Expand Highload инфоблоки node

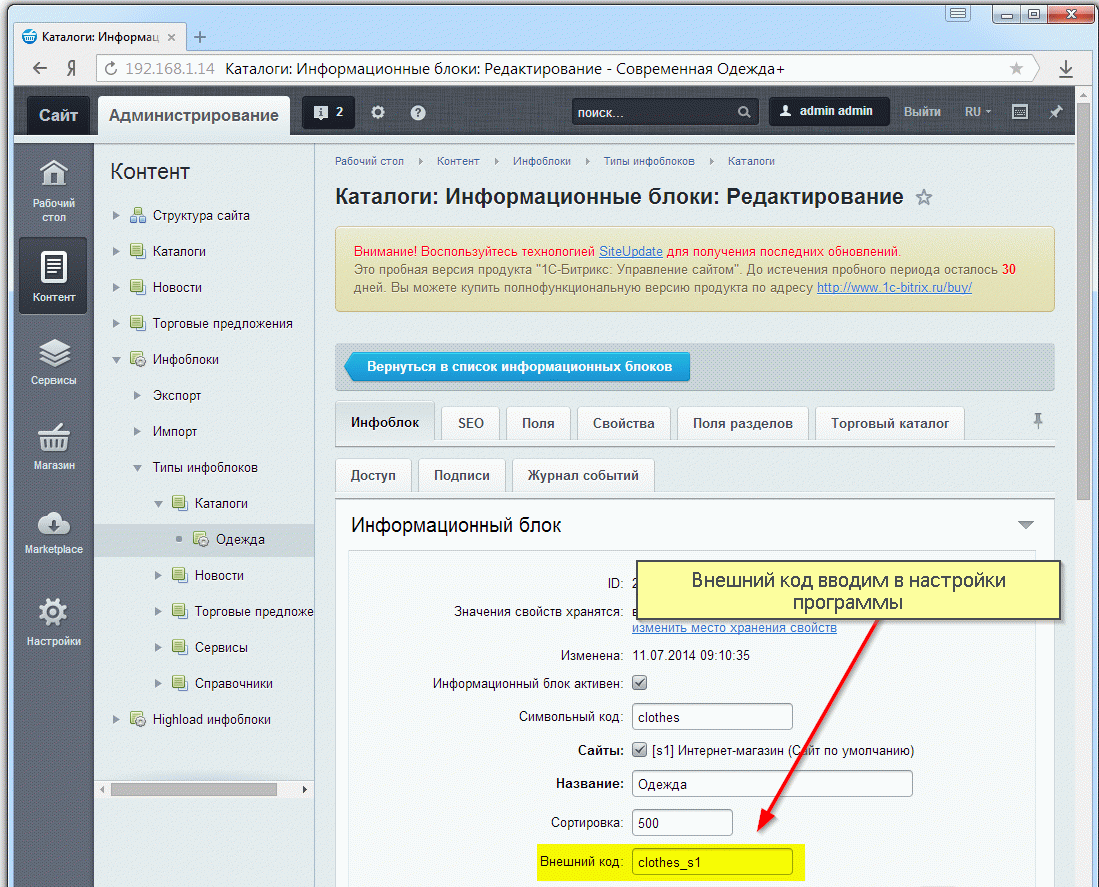pyautogui.click(x=116, y=719)
